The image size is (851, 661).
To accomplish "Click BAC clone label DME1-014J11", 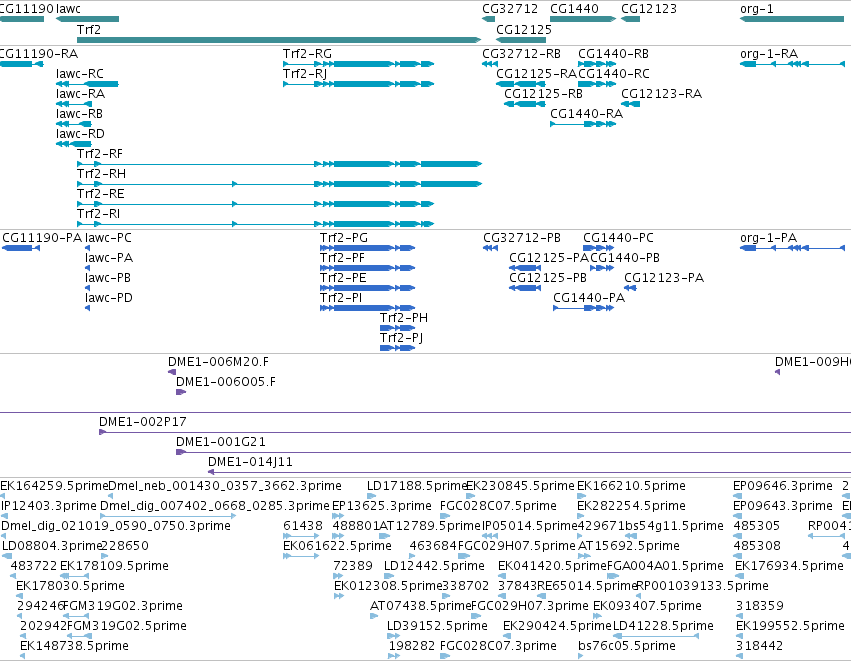I will point(250,462).
